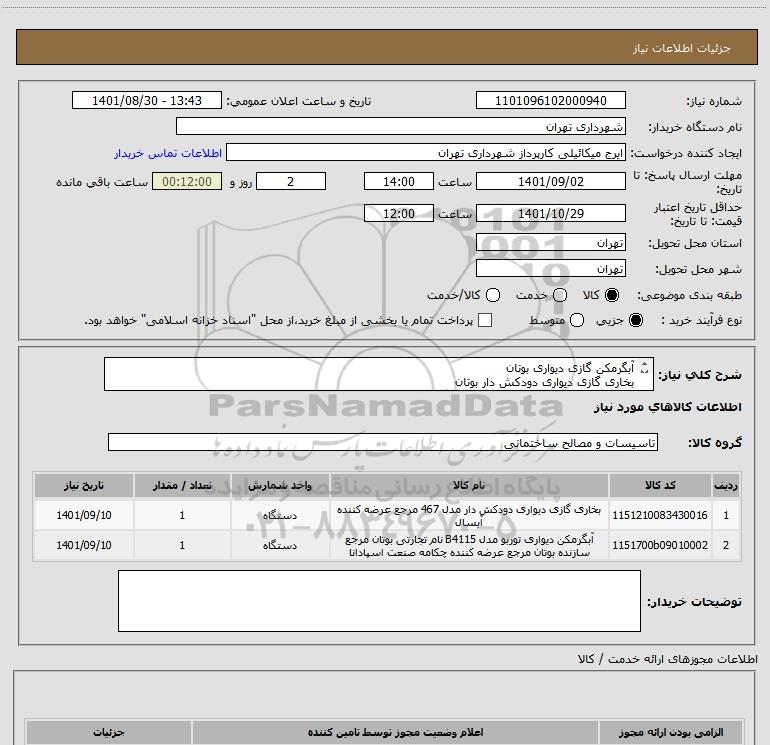Click the توضیحات خریدار text area

[379, 601]
